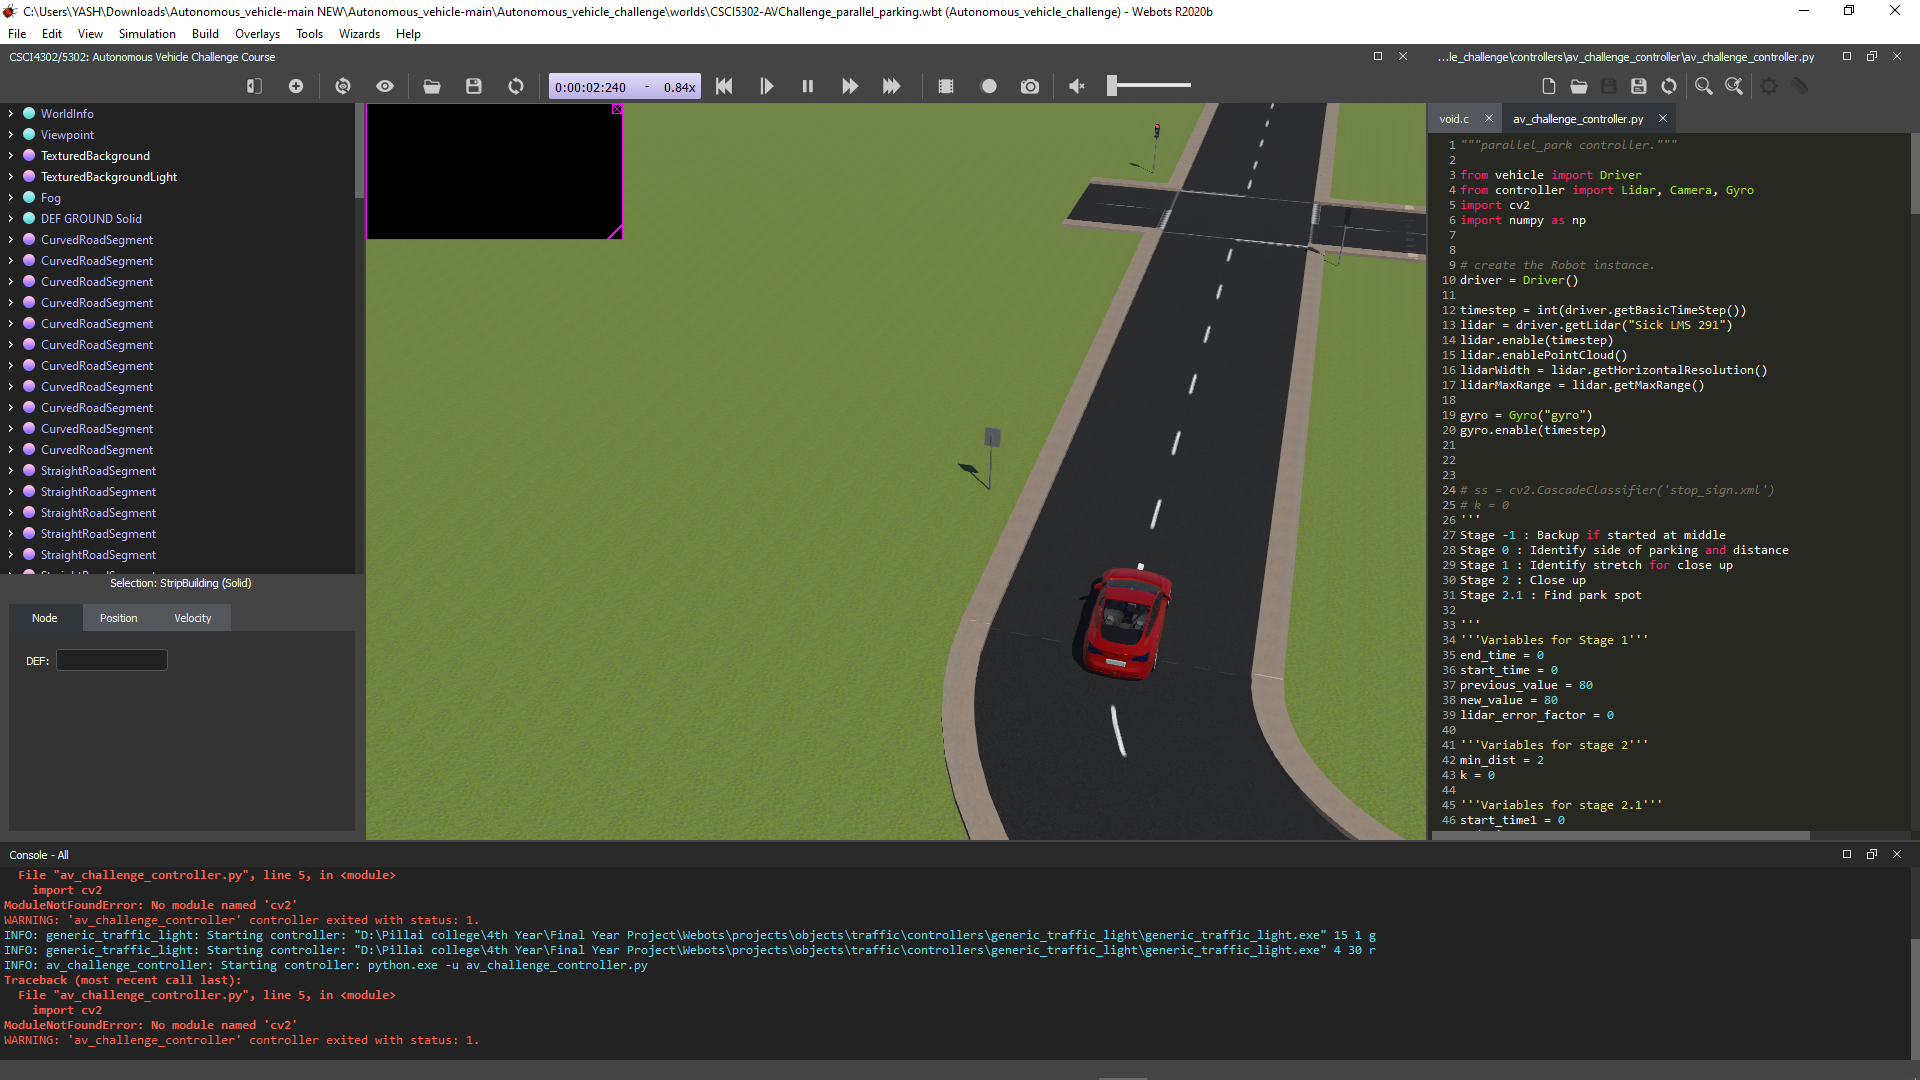Expand the Fog node in the scene tree
Viewport: 1920px width, 1080px height.
pos(11,198)
